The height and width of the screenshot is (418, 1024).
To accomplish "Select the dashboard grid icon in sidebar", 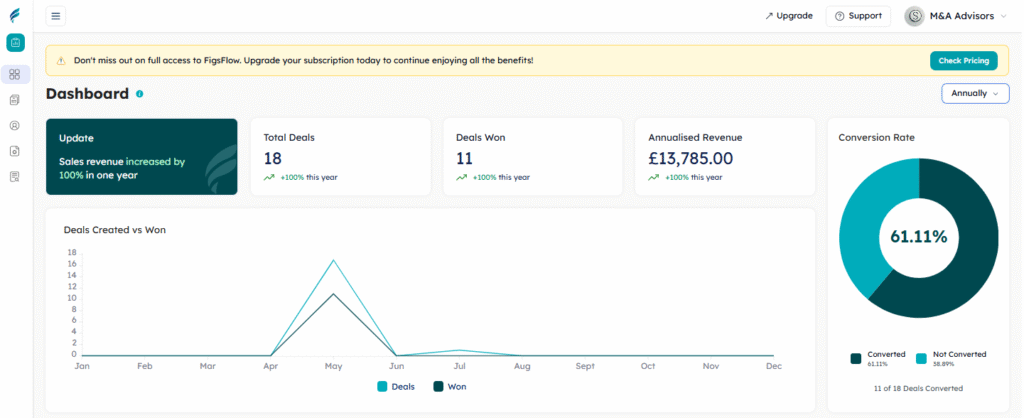I will point(15,74).
